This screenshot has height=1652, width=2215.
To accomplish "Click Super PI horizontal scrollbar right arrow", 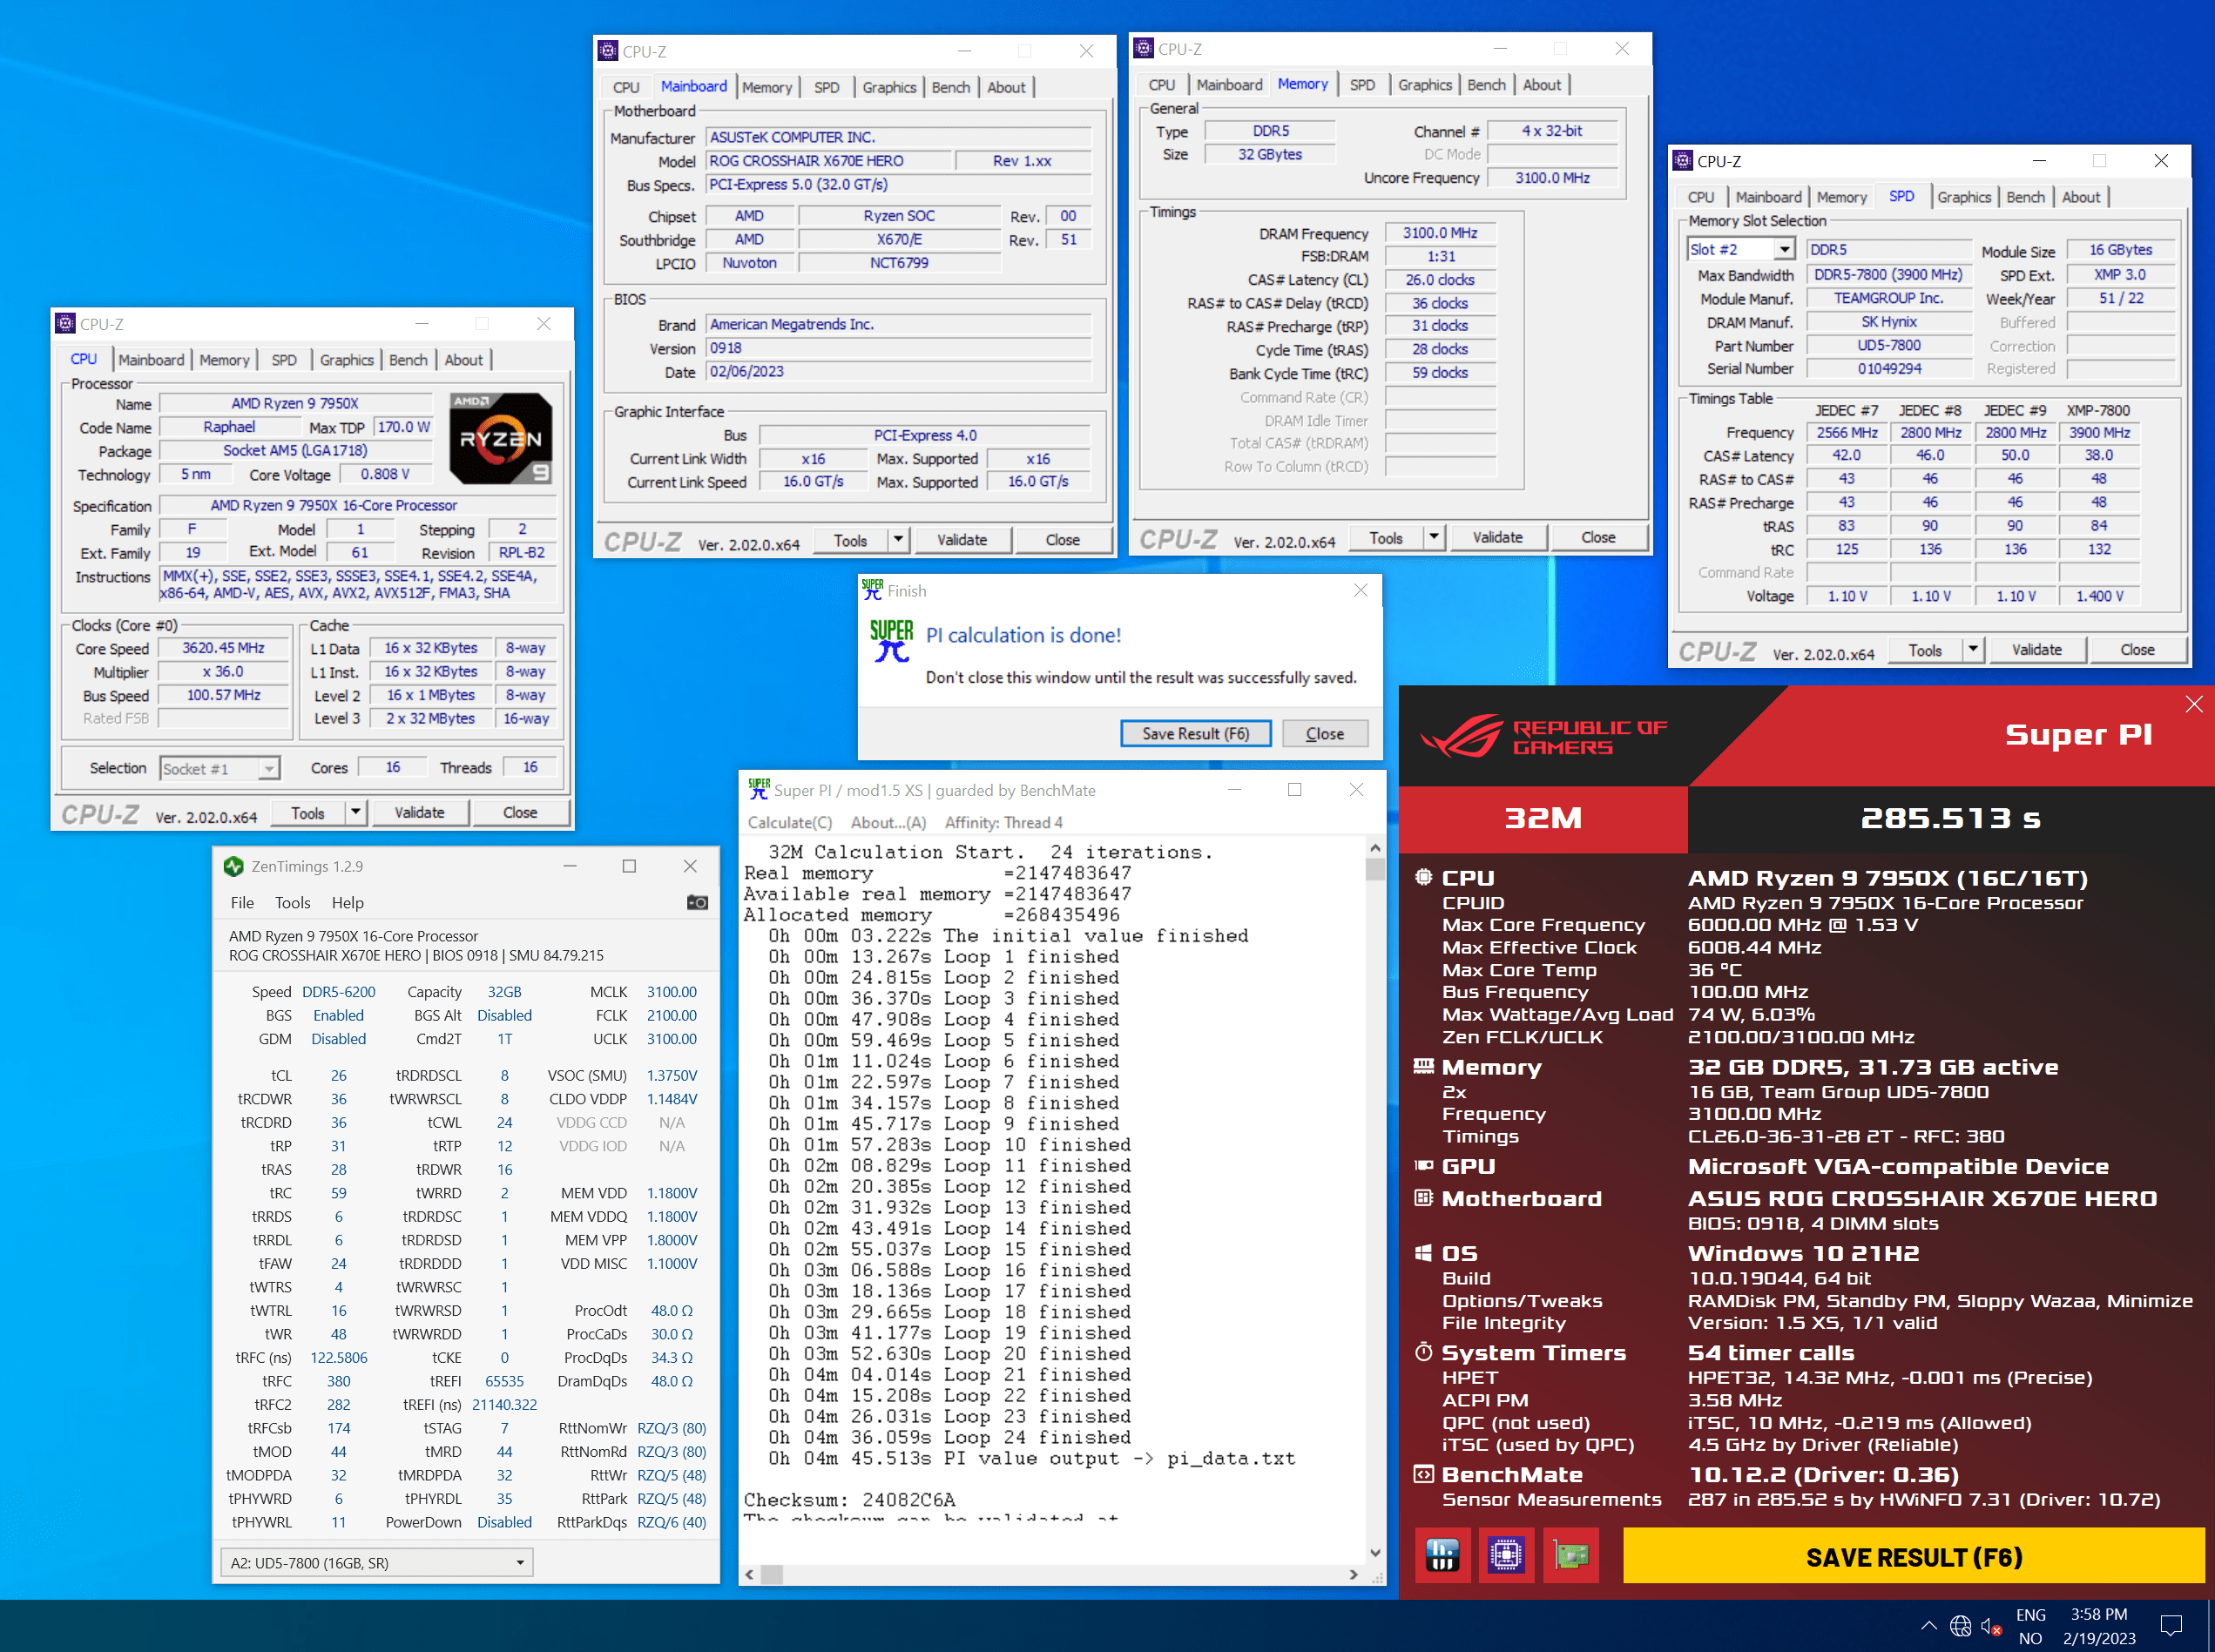I will (x=1353, y=1574).
